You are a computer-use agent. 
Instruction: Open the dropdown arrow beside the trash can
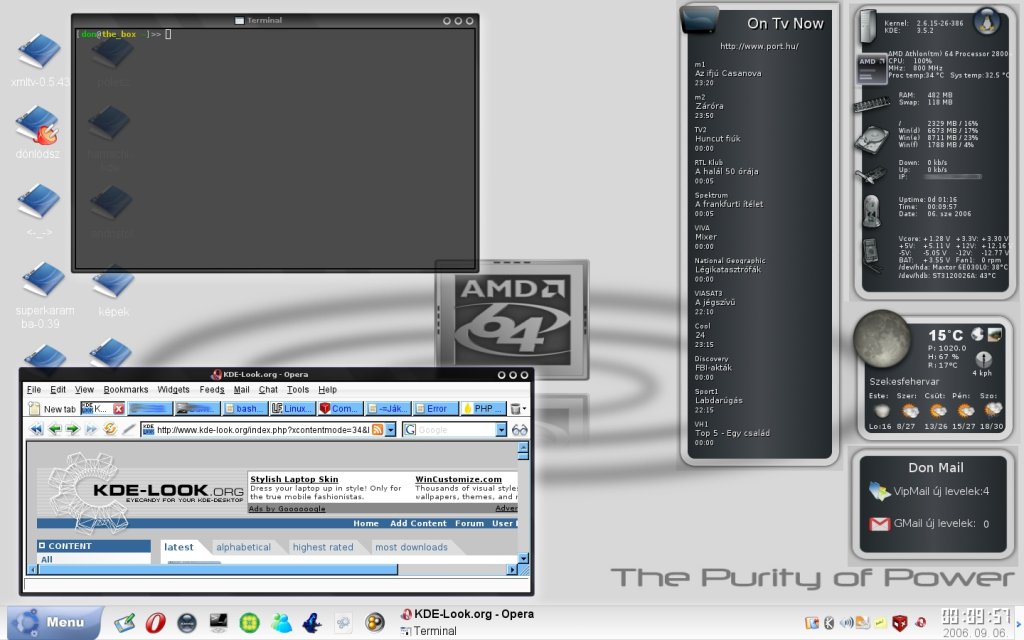[524, 409]
